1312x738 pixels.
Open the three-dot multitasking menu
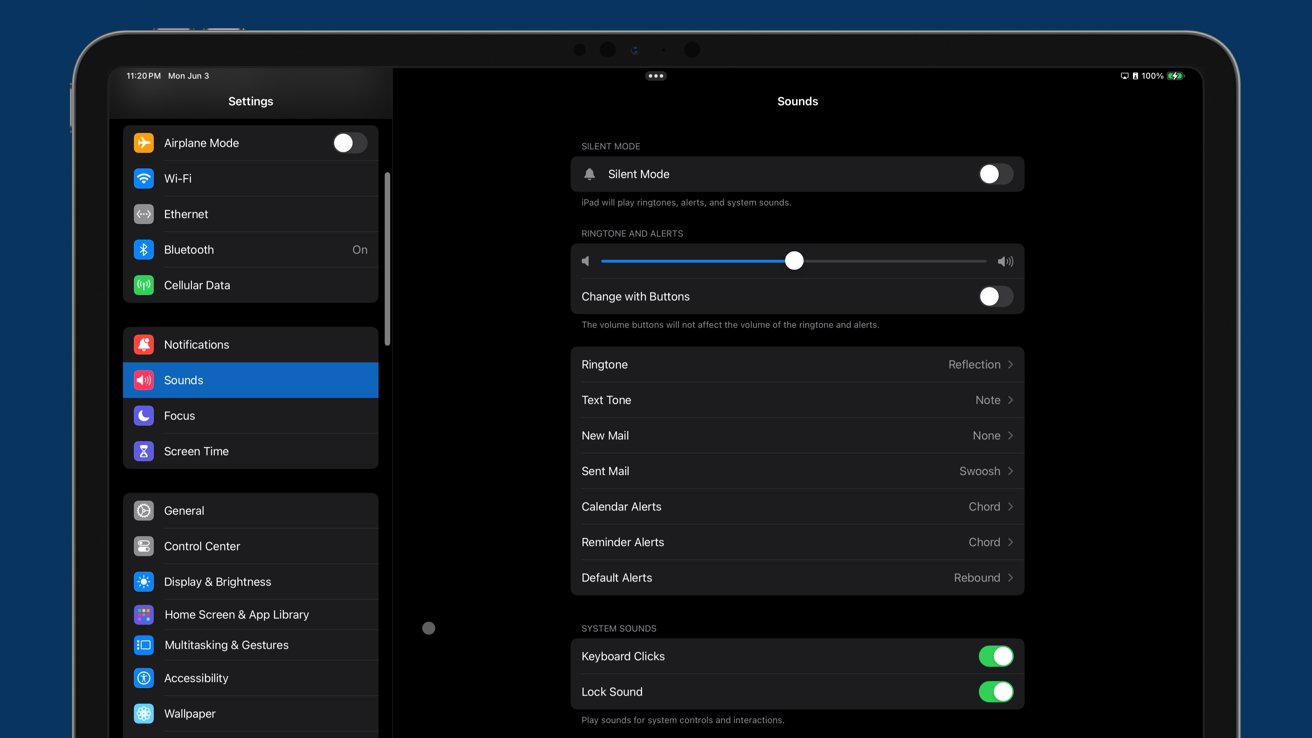point(656,76)
